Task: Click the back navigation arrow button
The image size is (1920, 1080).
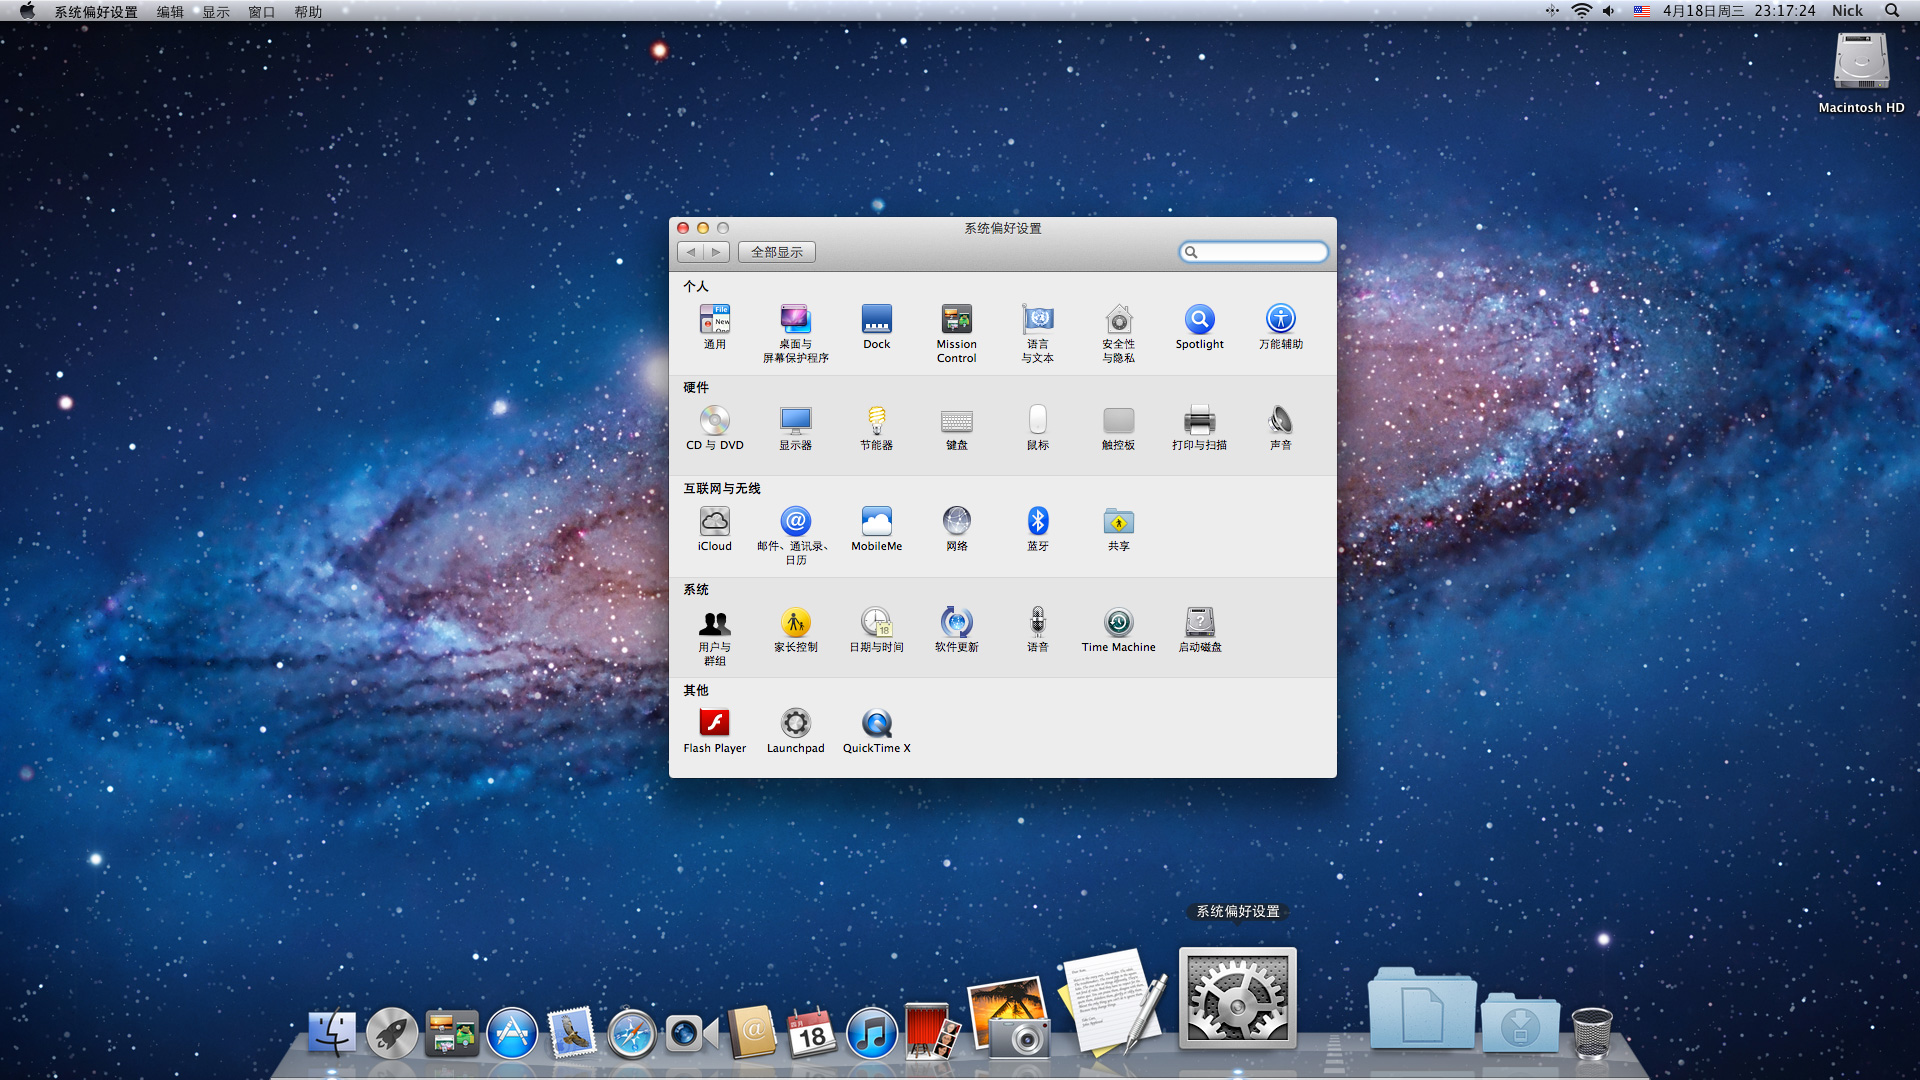Action: [x=691, y=252]
